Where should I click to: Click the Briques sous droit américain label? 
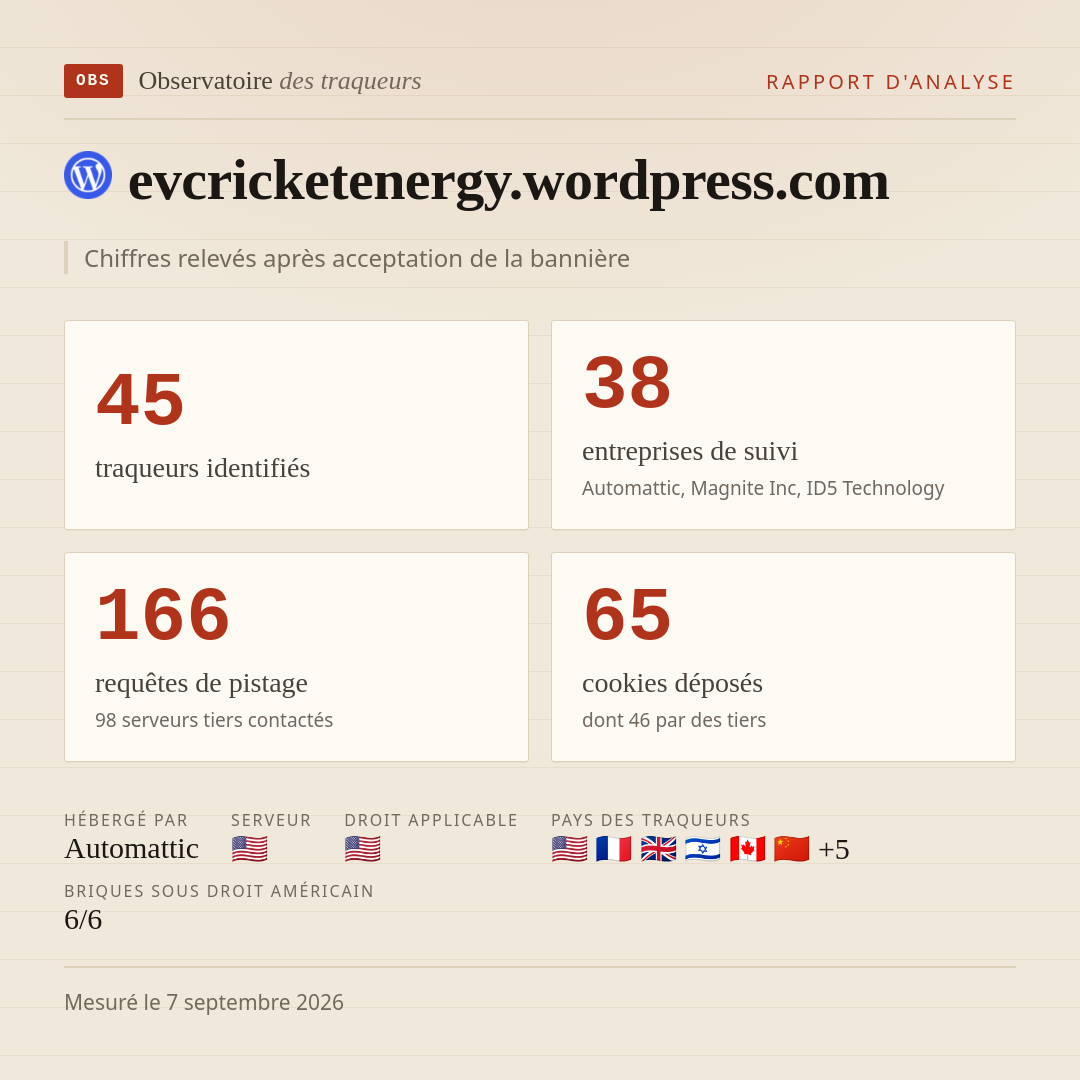pyautogui.click(x=219, y=891)
